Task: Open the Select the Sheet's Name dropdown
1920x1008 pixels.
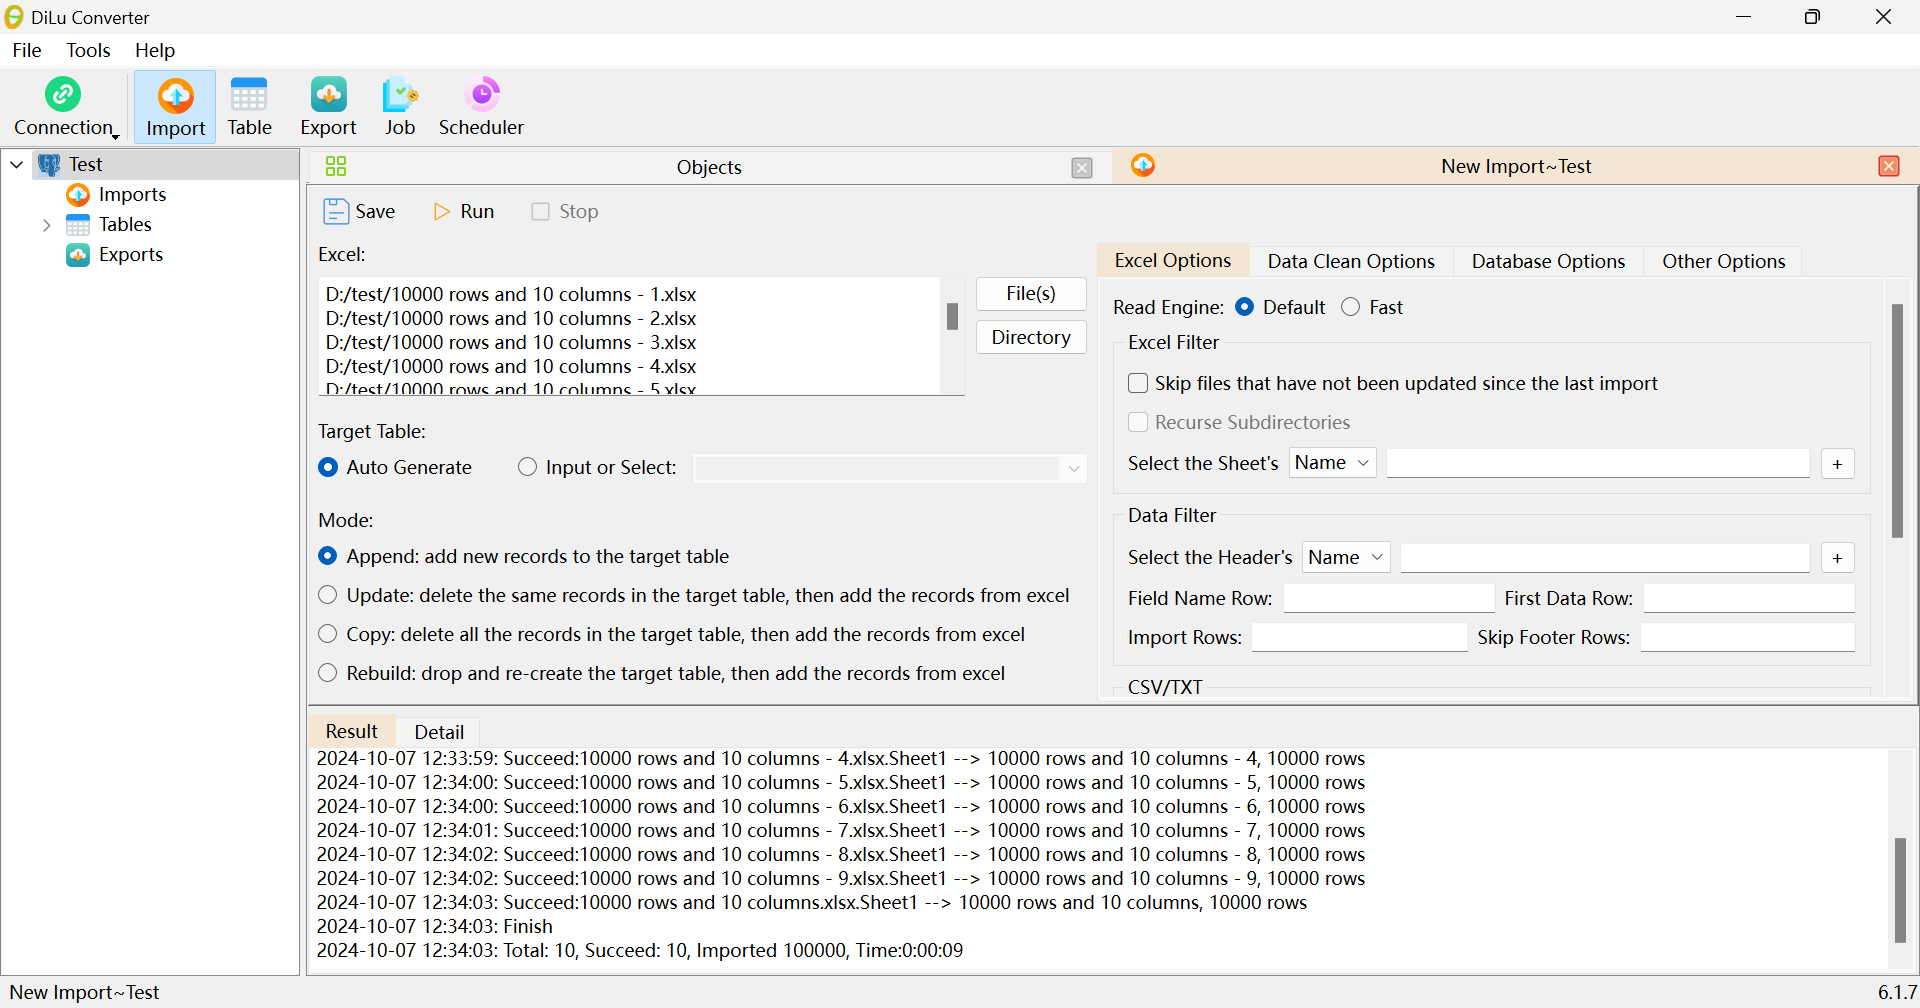Action: point(1332,463)
